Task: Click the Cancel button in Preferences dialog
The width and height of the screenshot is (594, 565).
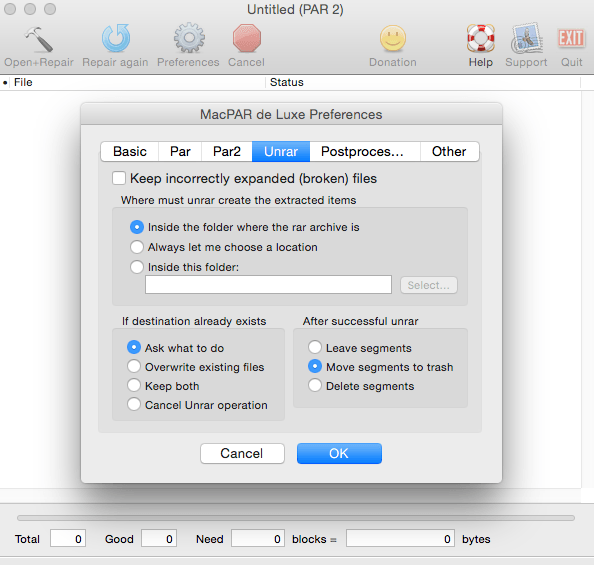Action: coord(242,454)
